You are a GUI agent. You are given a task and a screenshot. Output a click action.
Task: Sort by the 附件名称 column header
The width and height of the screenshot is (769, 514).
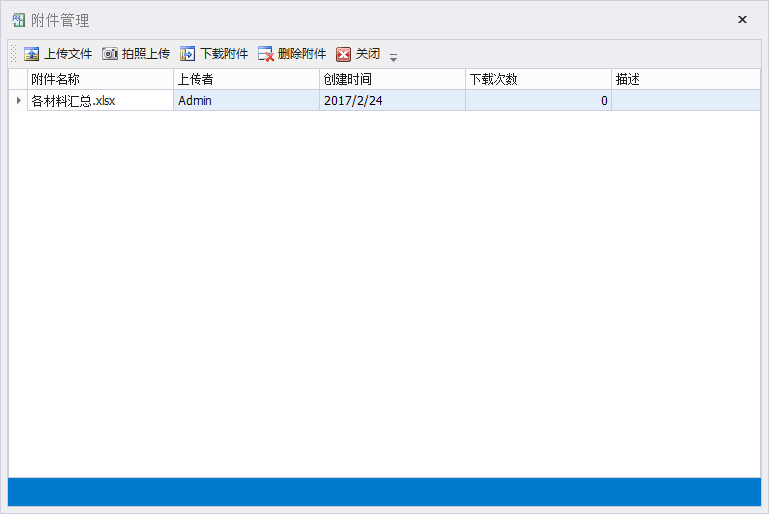coord(100,79)
